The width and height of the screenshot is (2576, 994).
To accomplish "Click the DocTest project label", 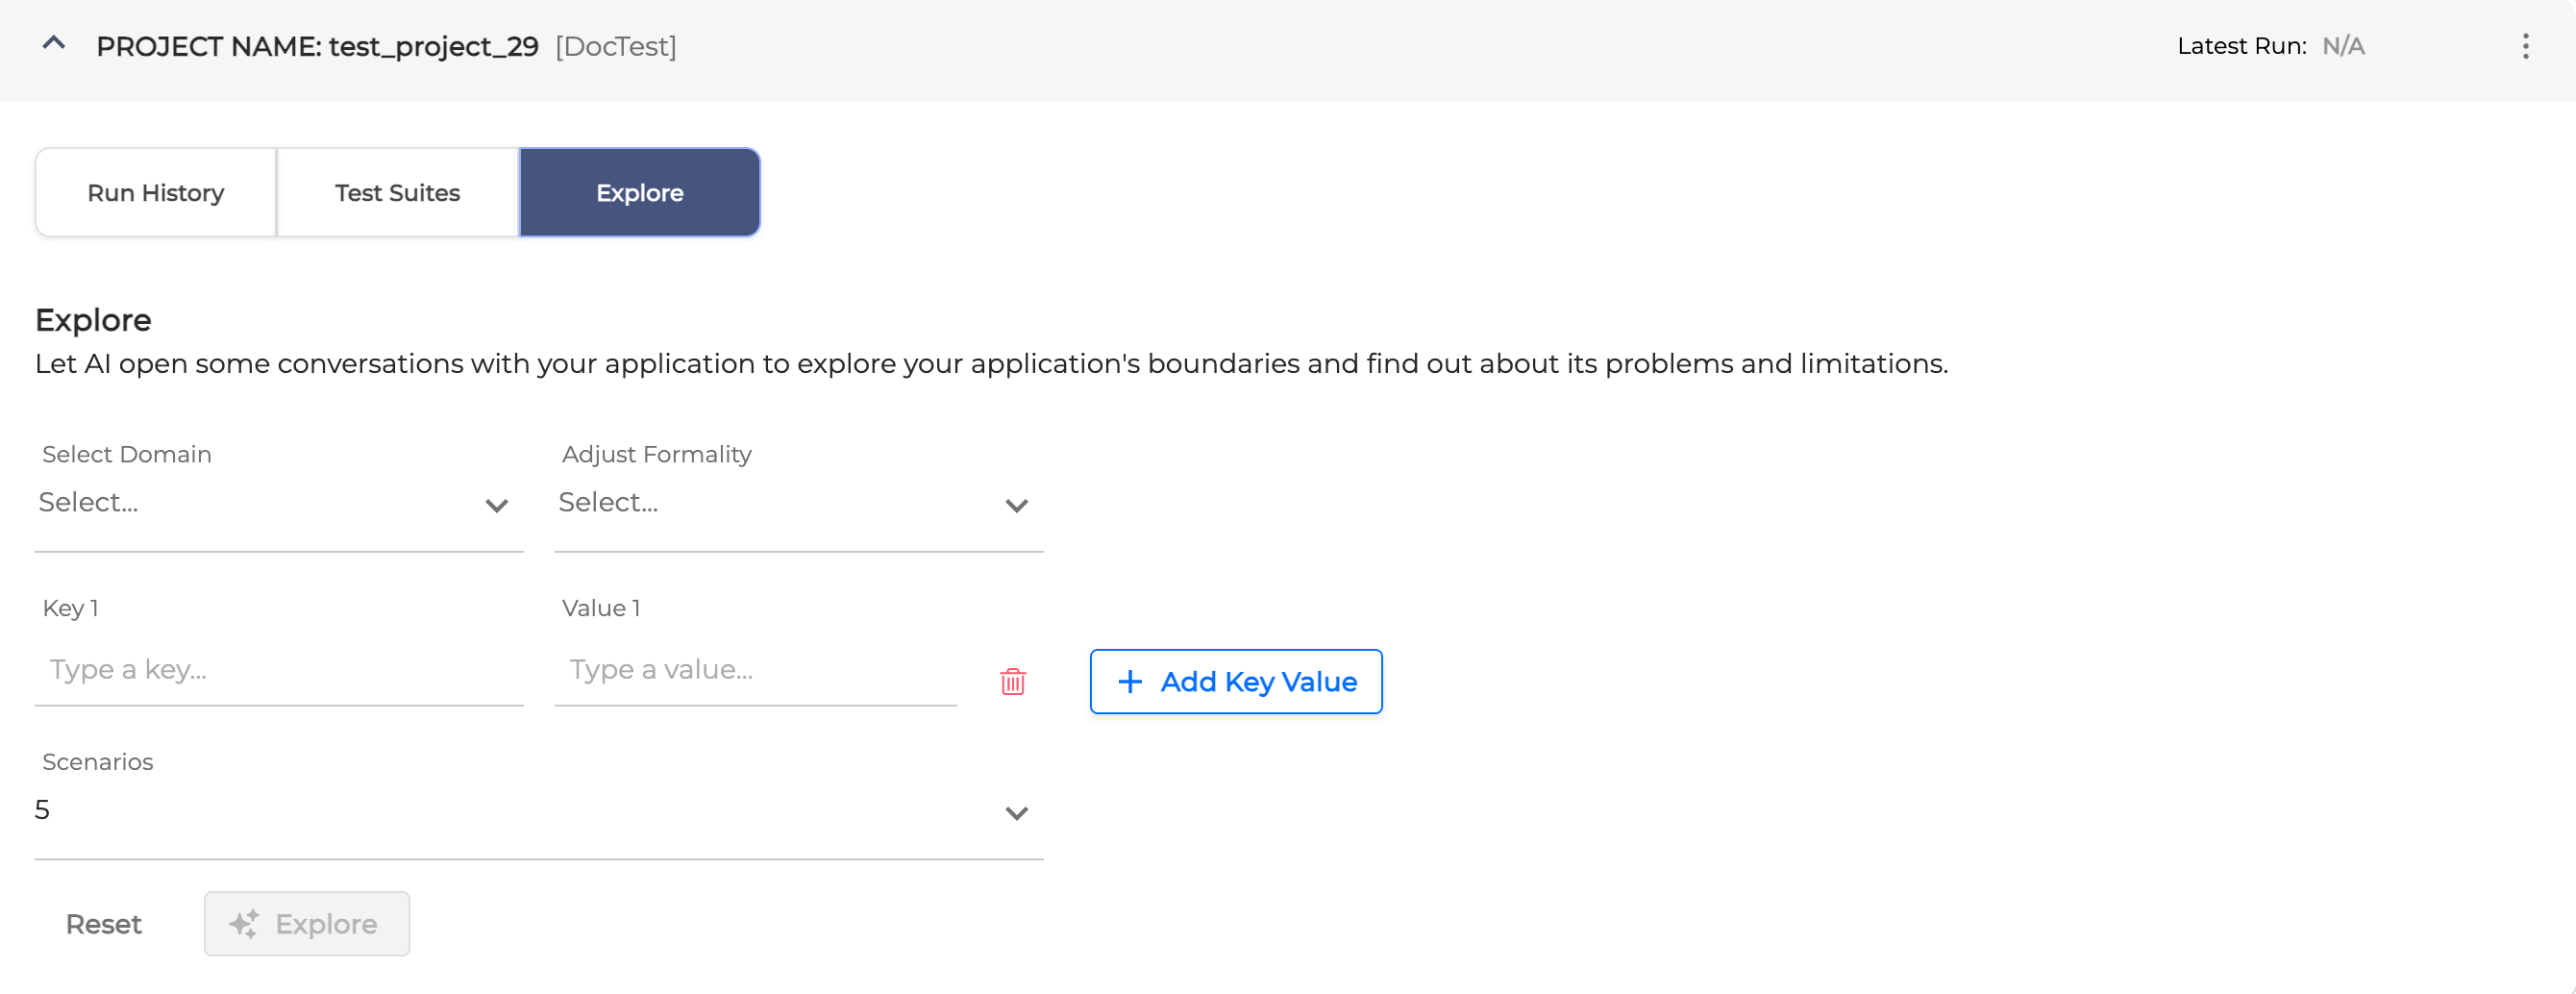I will click(616, 46).
